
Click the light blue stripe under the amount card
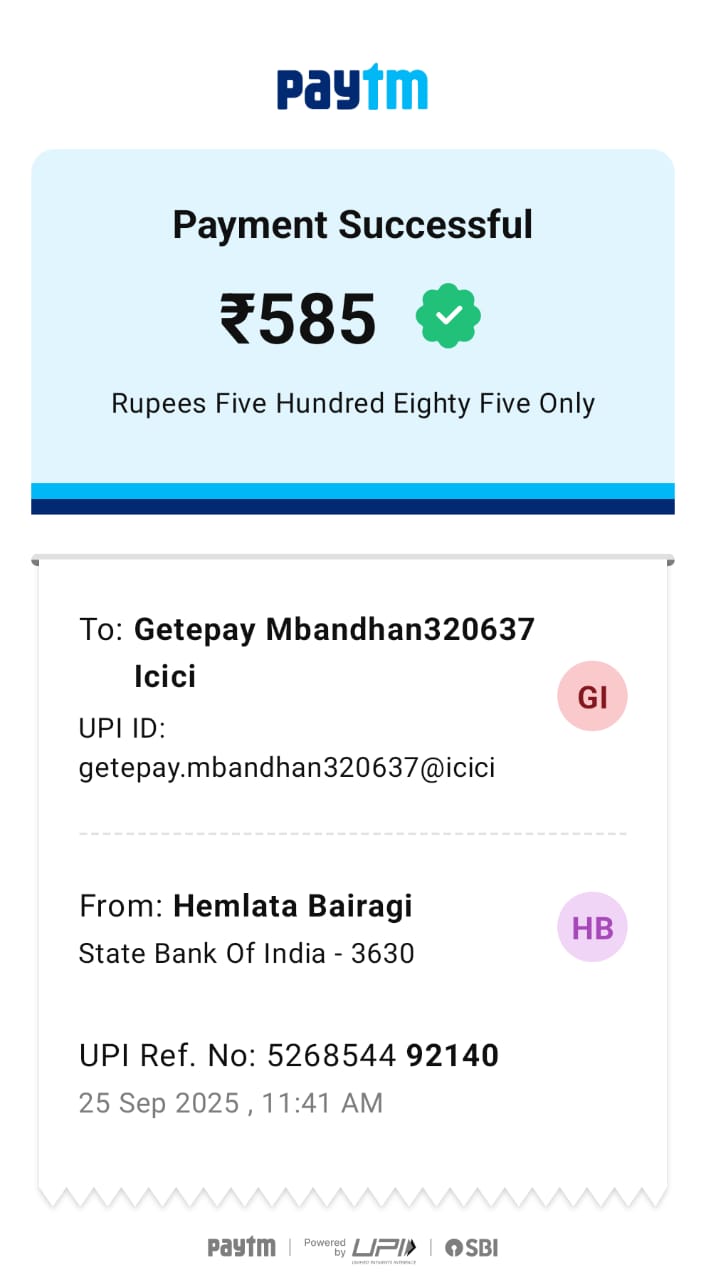(x=352, y=491)
